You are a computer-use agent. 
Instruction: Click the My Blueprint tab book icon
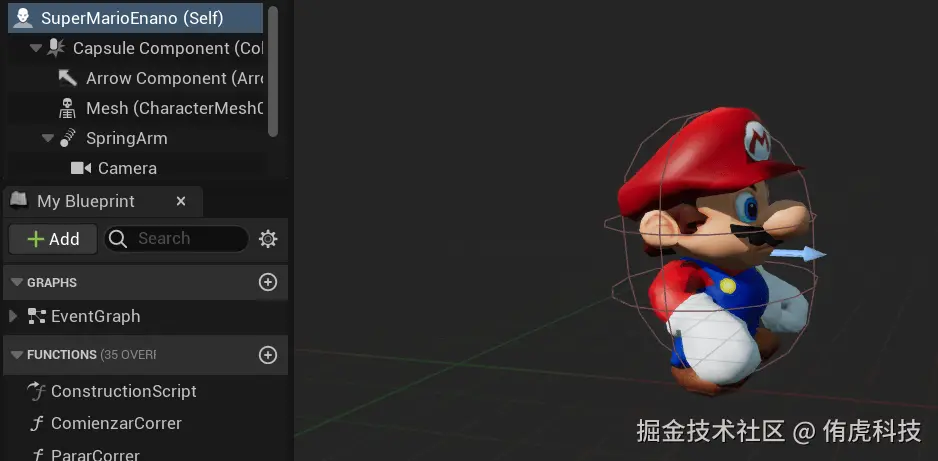20,201
